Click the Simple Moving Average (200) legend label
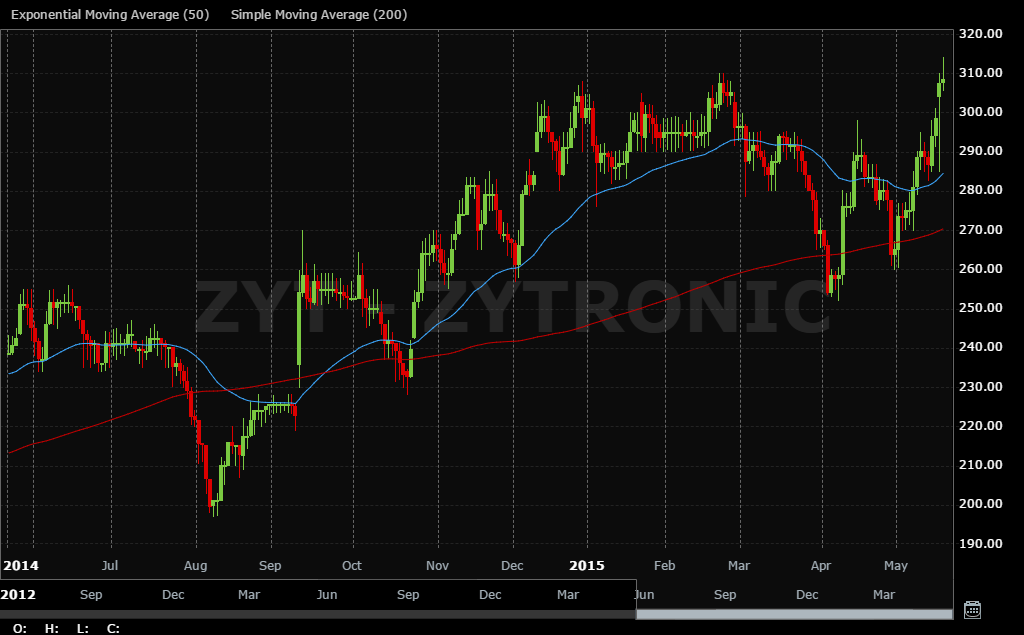 tap(318, 15)
